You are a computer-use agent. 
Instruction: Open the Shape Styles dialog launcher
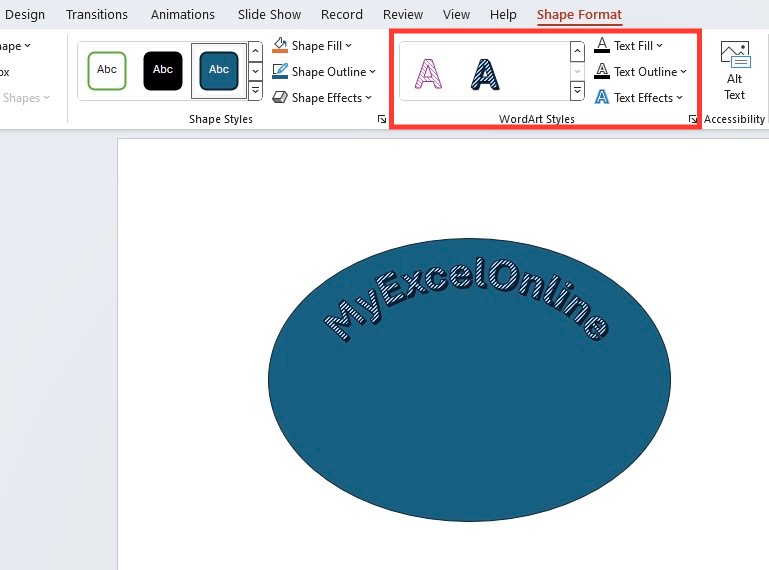[382, 119]
